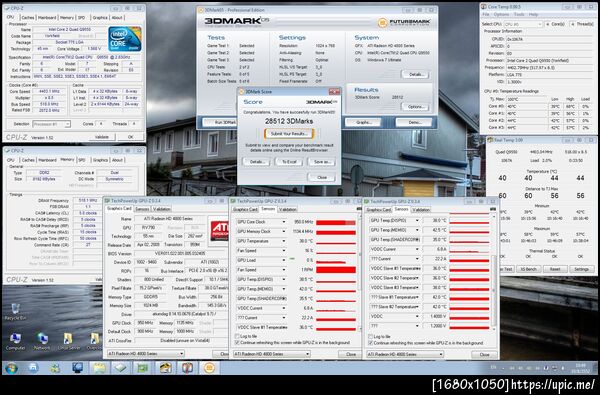The height and width of the screenshot is (395, 600).
Task: Toggle Continue refreshing checkbox in middle GPU-Z window
Action: (x=237, y=343)
